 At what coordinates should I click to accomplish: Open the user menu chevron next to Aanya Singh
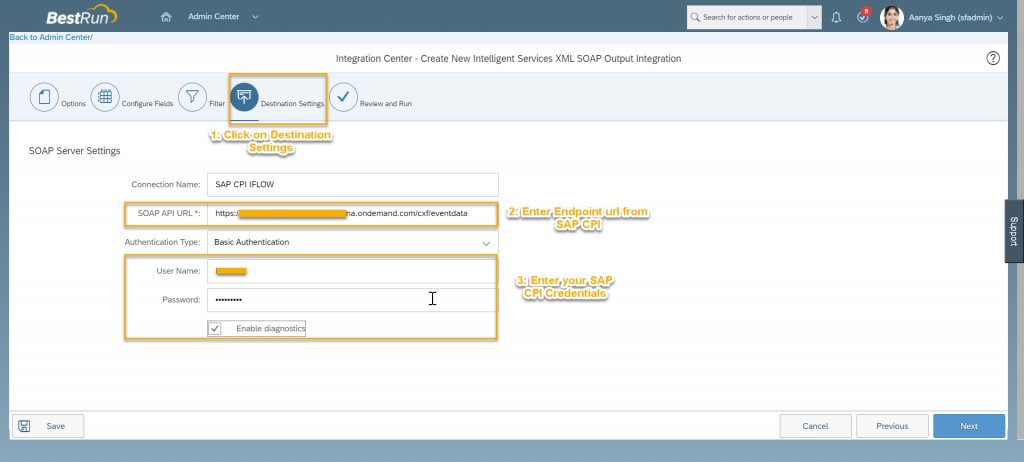coord(1000,18)
